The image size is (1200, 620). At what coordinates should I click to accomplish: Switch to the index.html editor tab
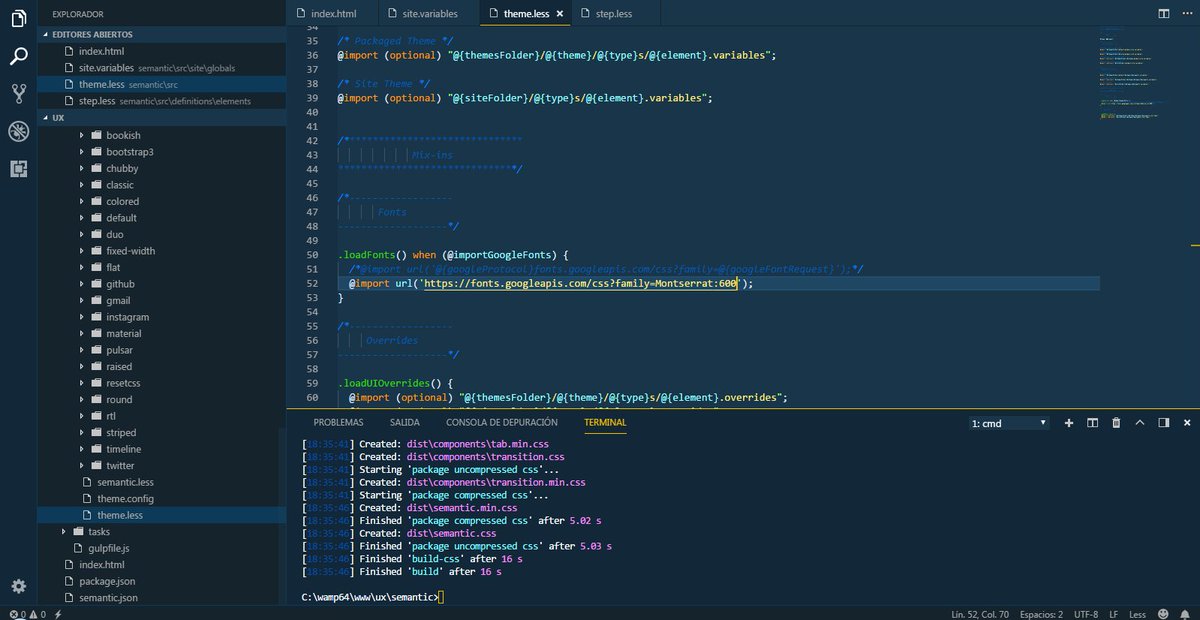point(334,14)
